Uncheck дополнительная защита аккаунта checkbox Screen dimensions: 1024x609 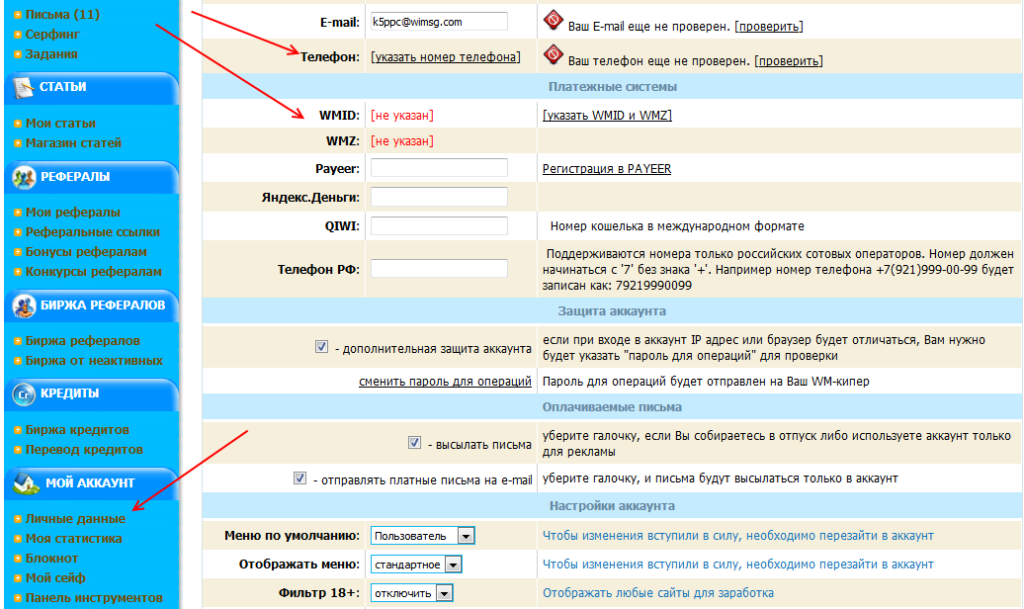click(x=321, y=347)
